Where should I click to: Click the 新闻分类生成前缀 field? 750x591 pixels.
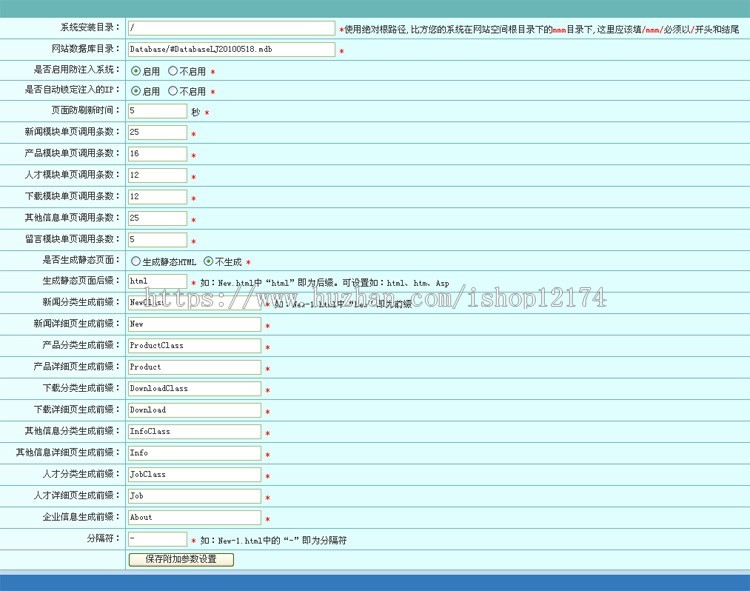tap(195, 303)
